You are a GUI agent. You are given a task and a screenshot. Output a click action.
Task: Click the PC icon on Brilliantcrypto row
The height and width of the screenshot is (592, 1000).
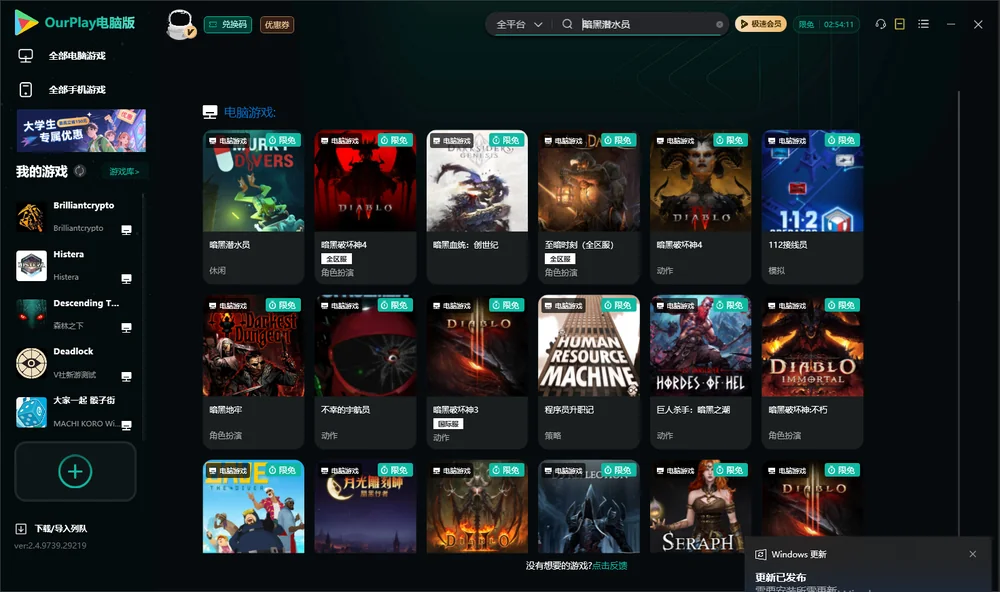[x=126, y=230]
